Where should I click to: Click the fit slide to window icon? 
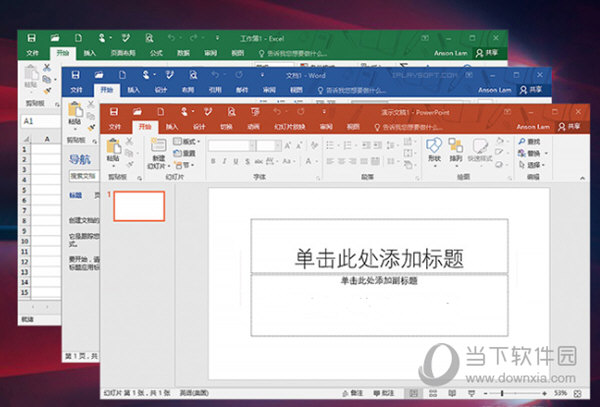point(578,393)
